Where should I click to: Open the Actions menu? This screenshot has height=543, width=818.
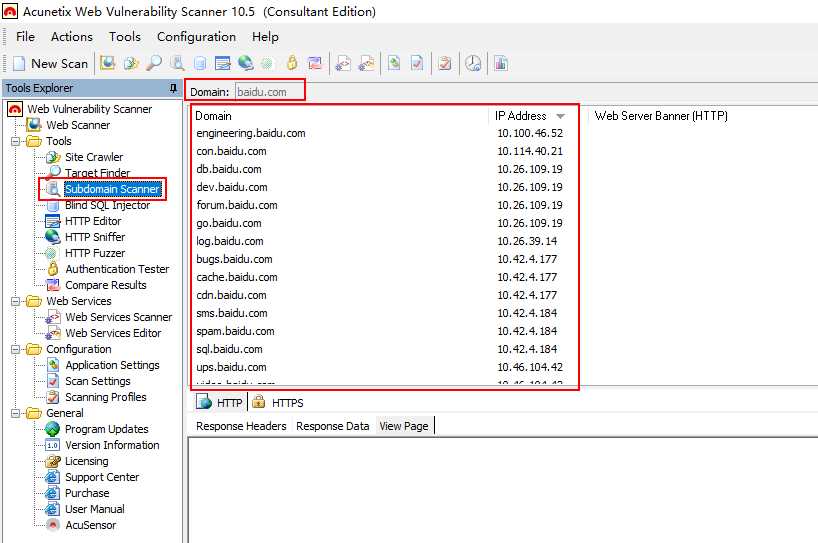[x=71, y=37]
